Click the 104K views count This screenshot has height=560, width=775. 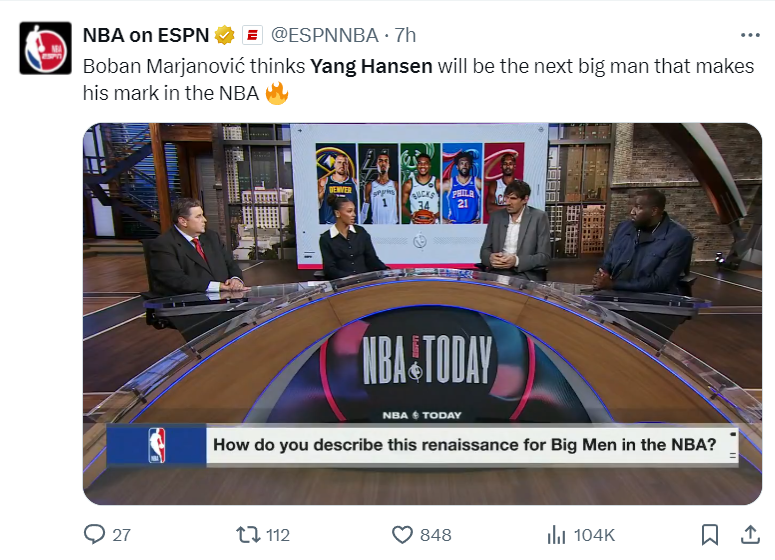coord(594,535)
